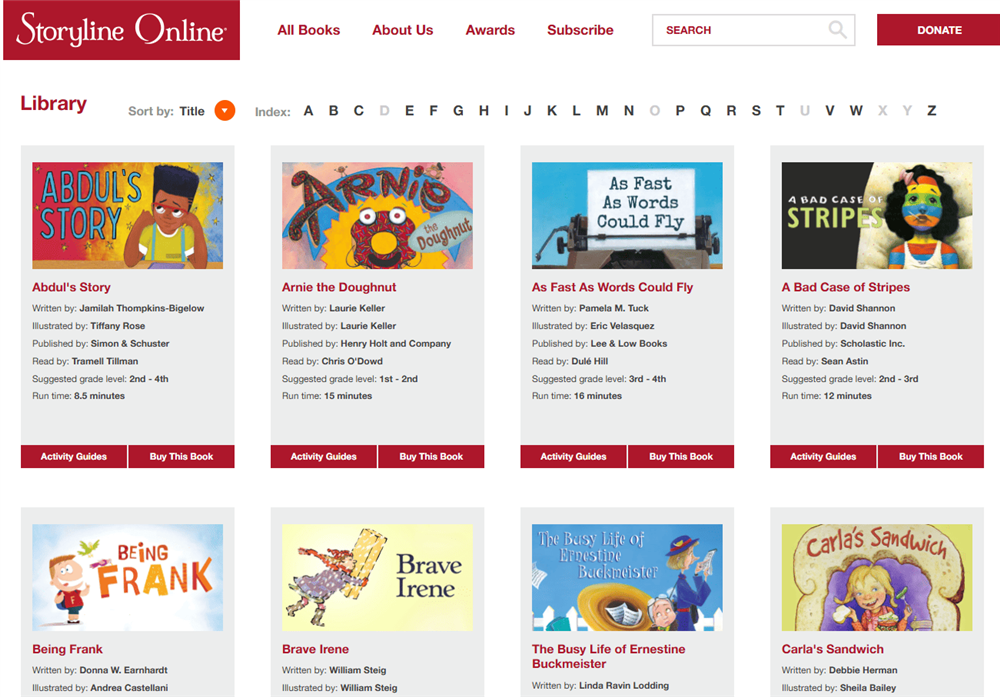Jump to index letter I
This screenshot has width=1000, height=697.
[506, 111]
